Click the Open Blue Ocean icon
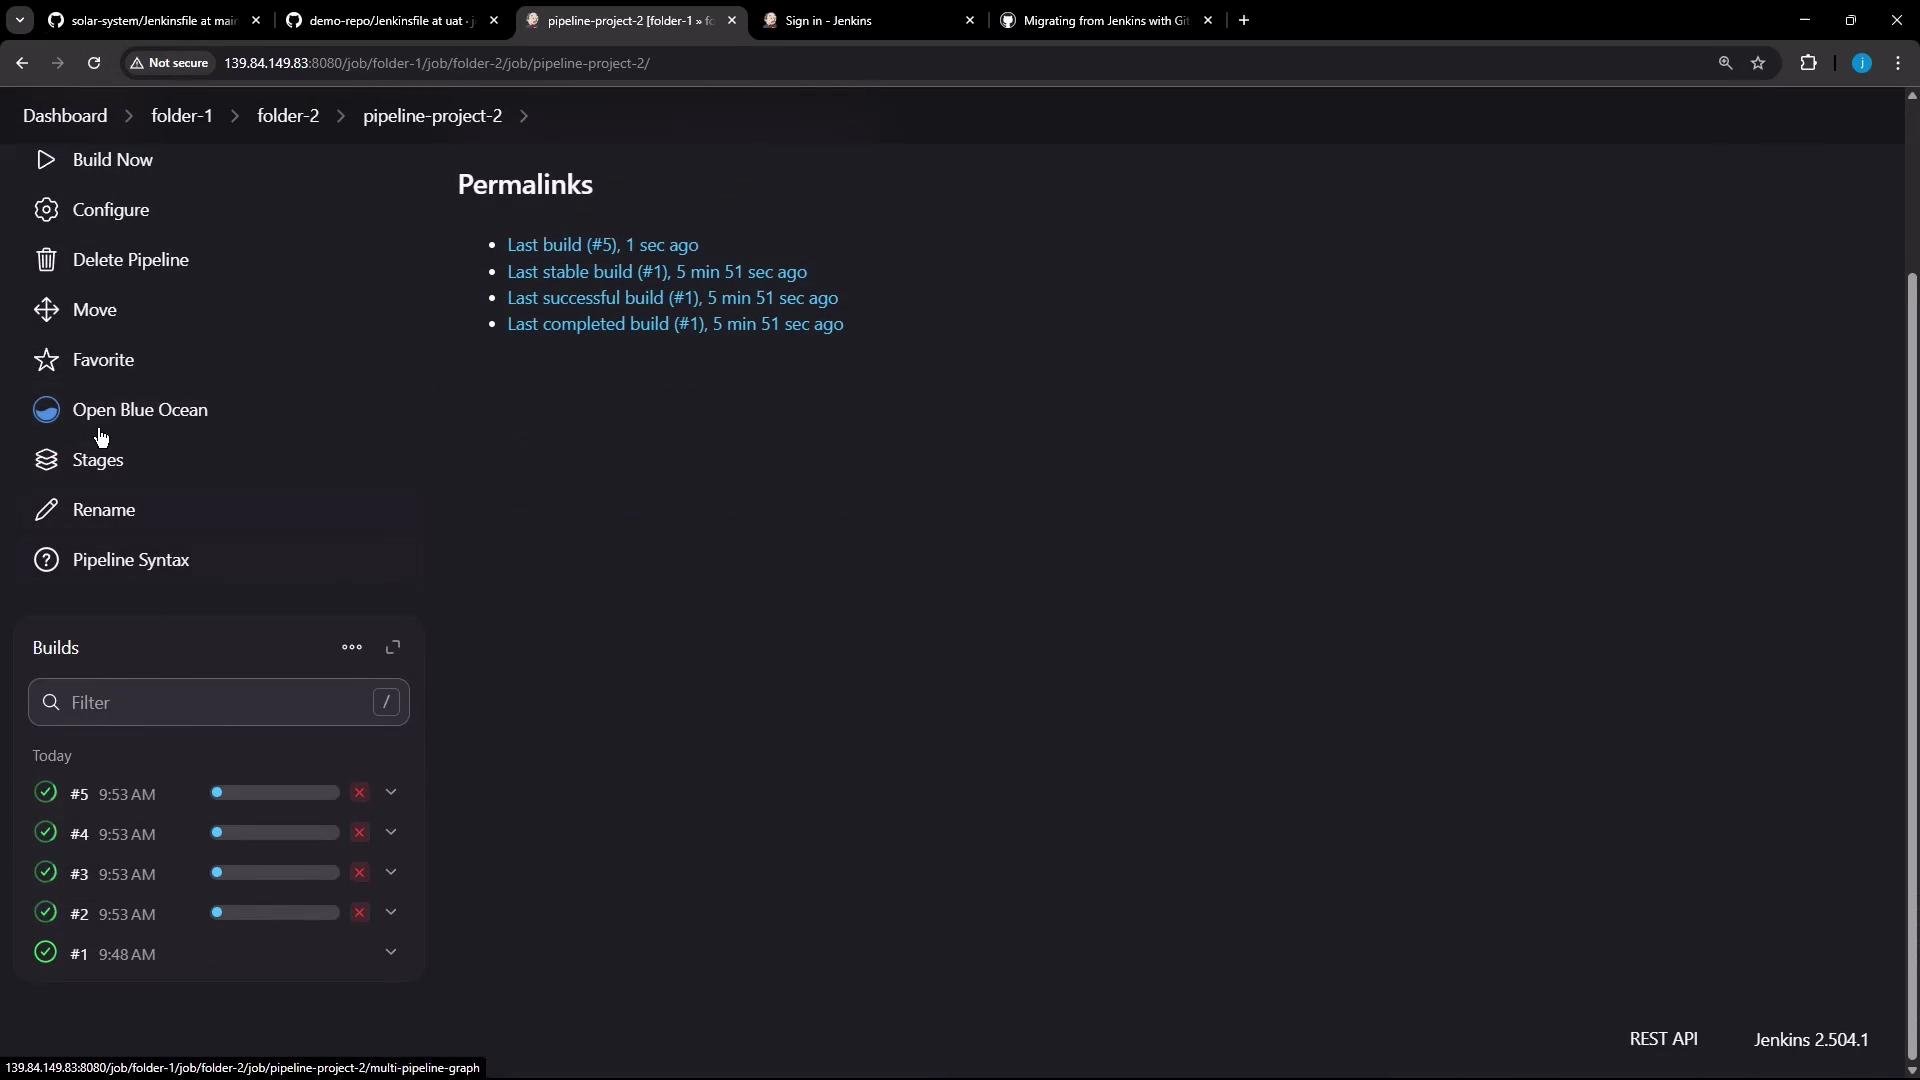The image size is (1920, 1080). point(46,410)
